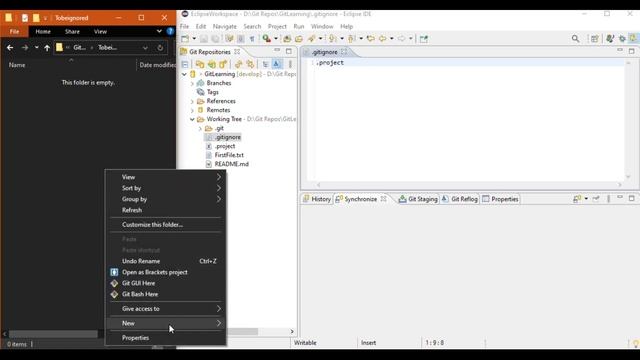Select README.md in Working Tree
Screen dimensions: 640x360
pyautogui.click(x=231, y=164)
